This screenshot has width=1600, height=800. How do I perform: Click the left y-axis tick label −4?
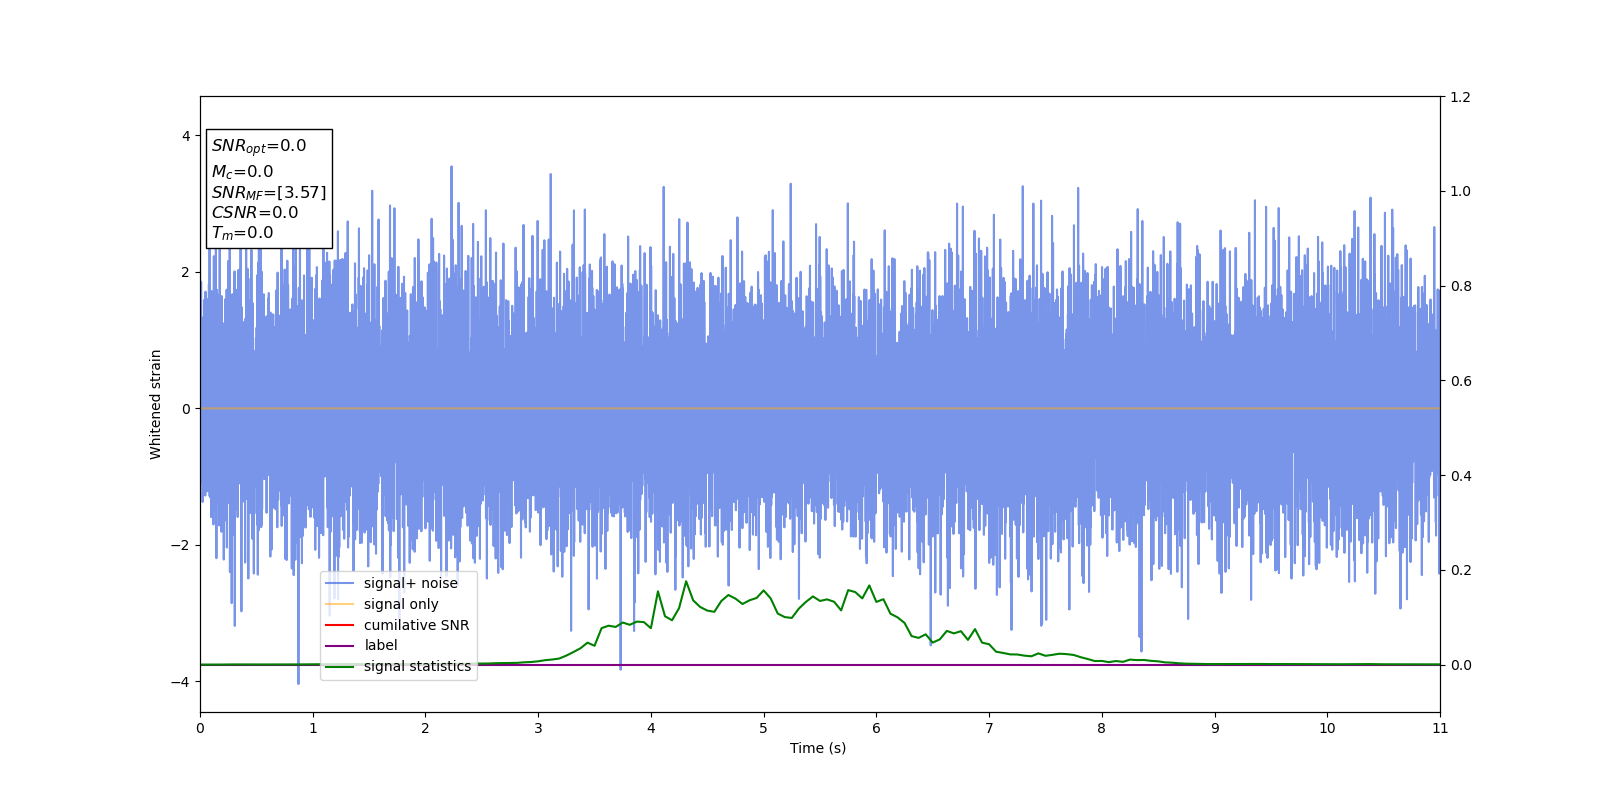180,682
